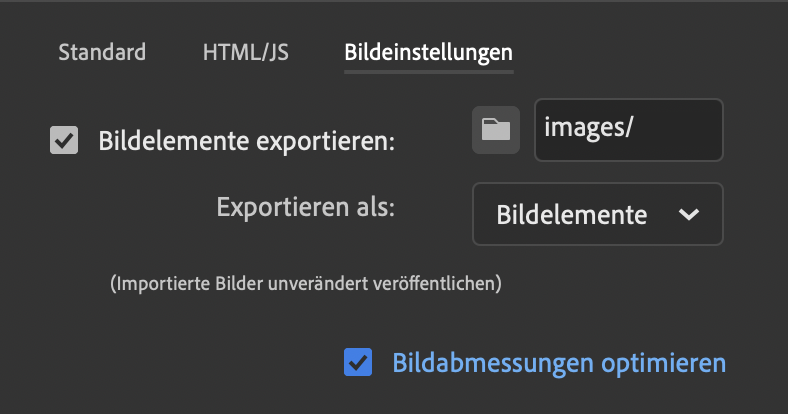Viewport: 788px width, 414px height.
Task: Click into the images/ path field
Action: point(628,130)
